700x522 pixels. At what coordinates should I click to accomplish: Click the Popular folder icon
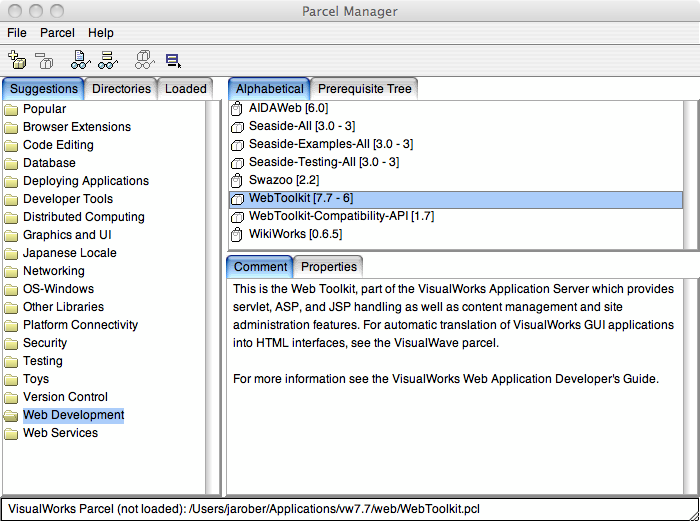(x=11, y=109)
